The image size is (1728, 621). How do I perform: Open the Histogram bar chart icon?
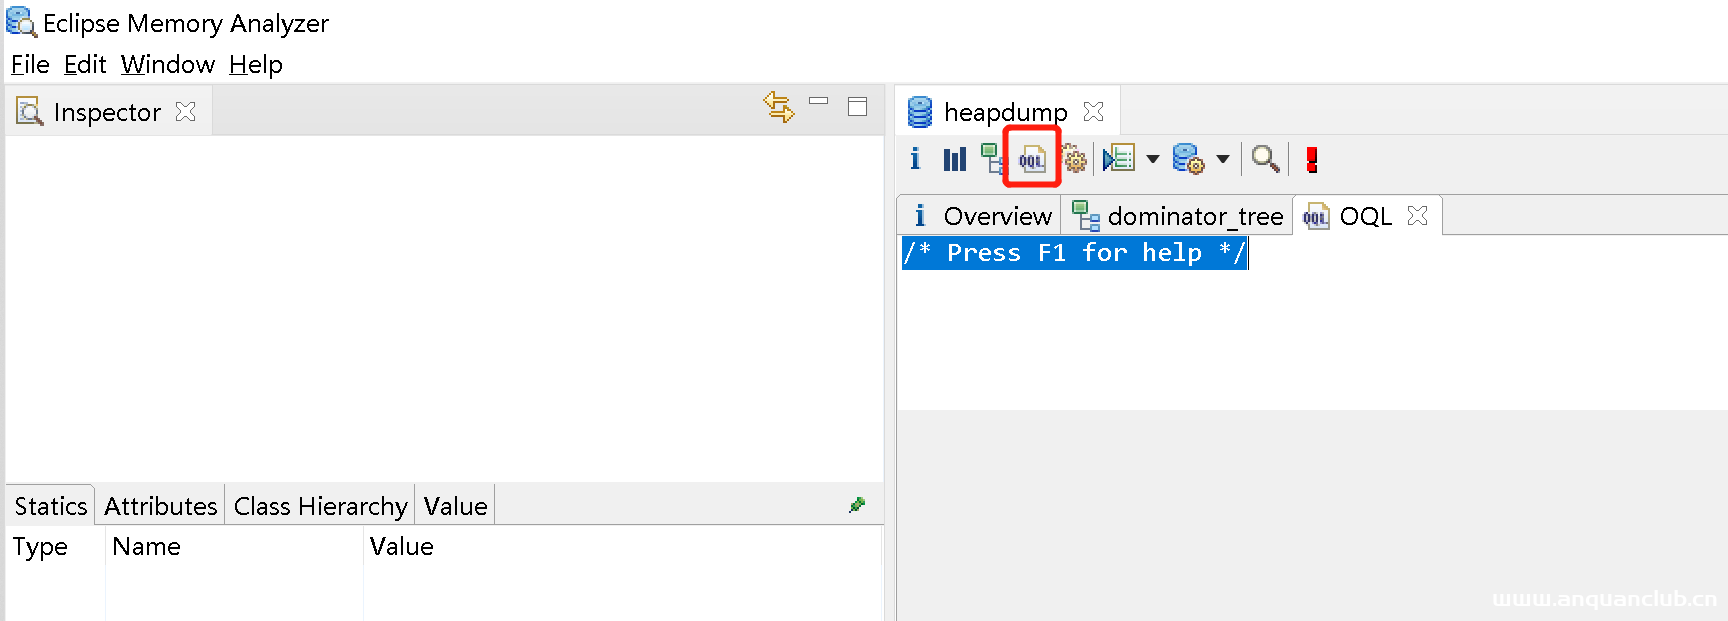click(x=954, y=159)
